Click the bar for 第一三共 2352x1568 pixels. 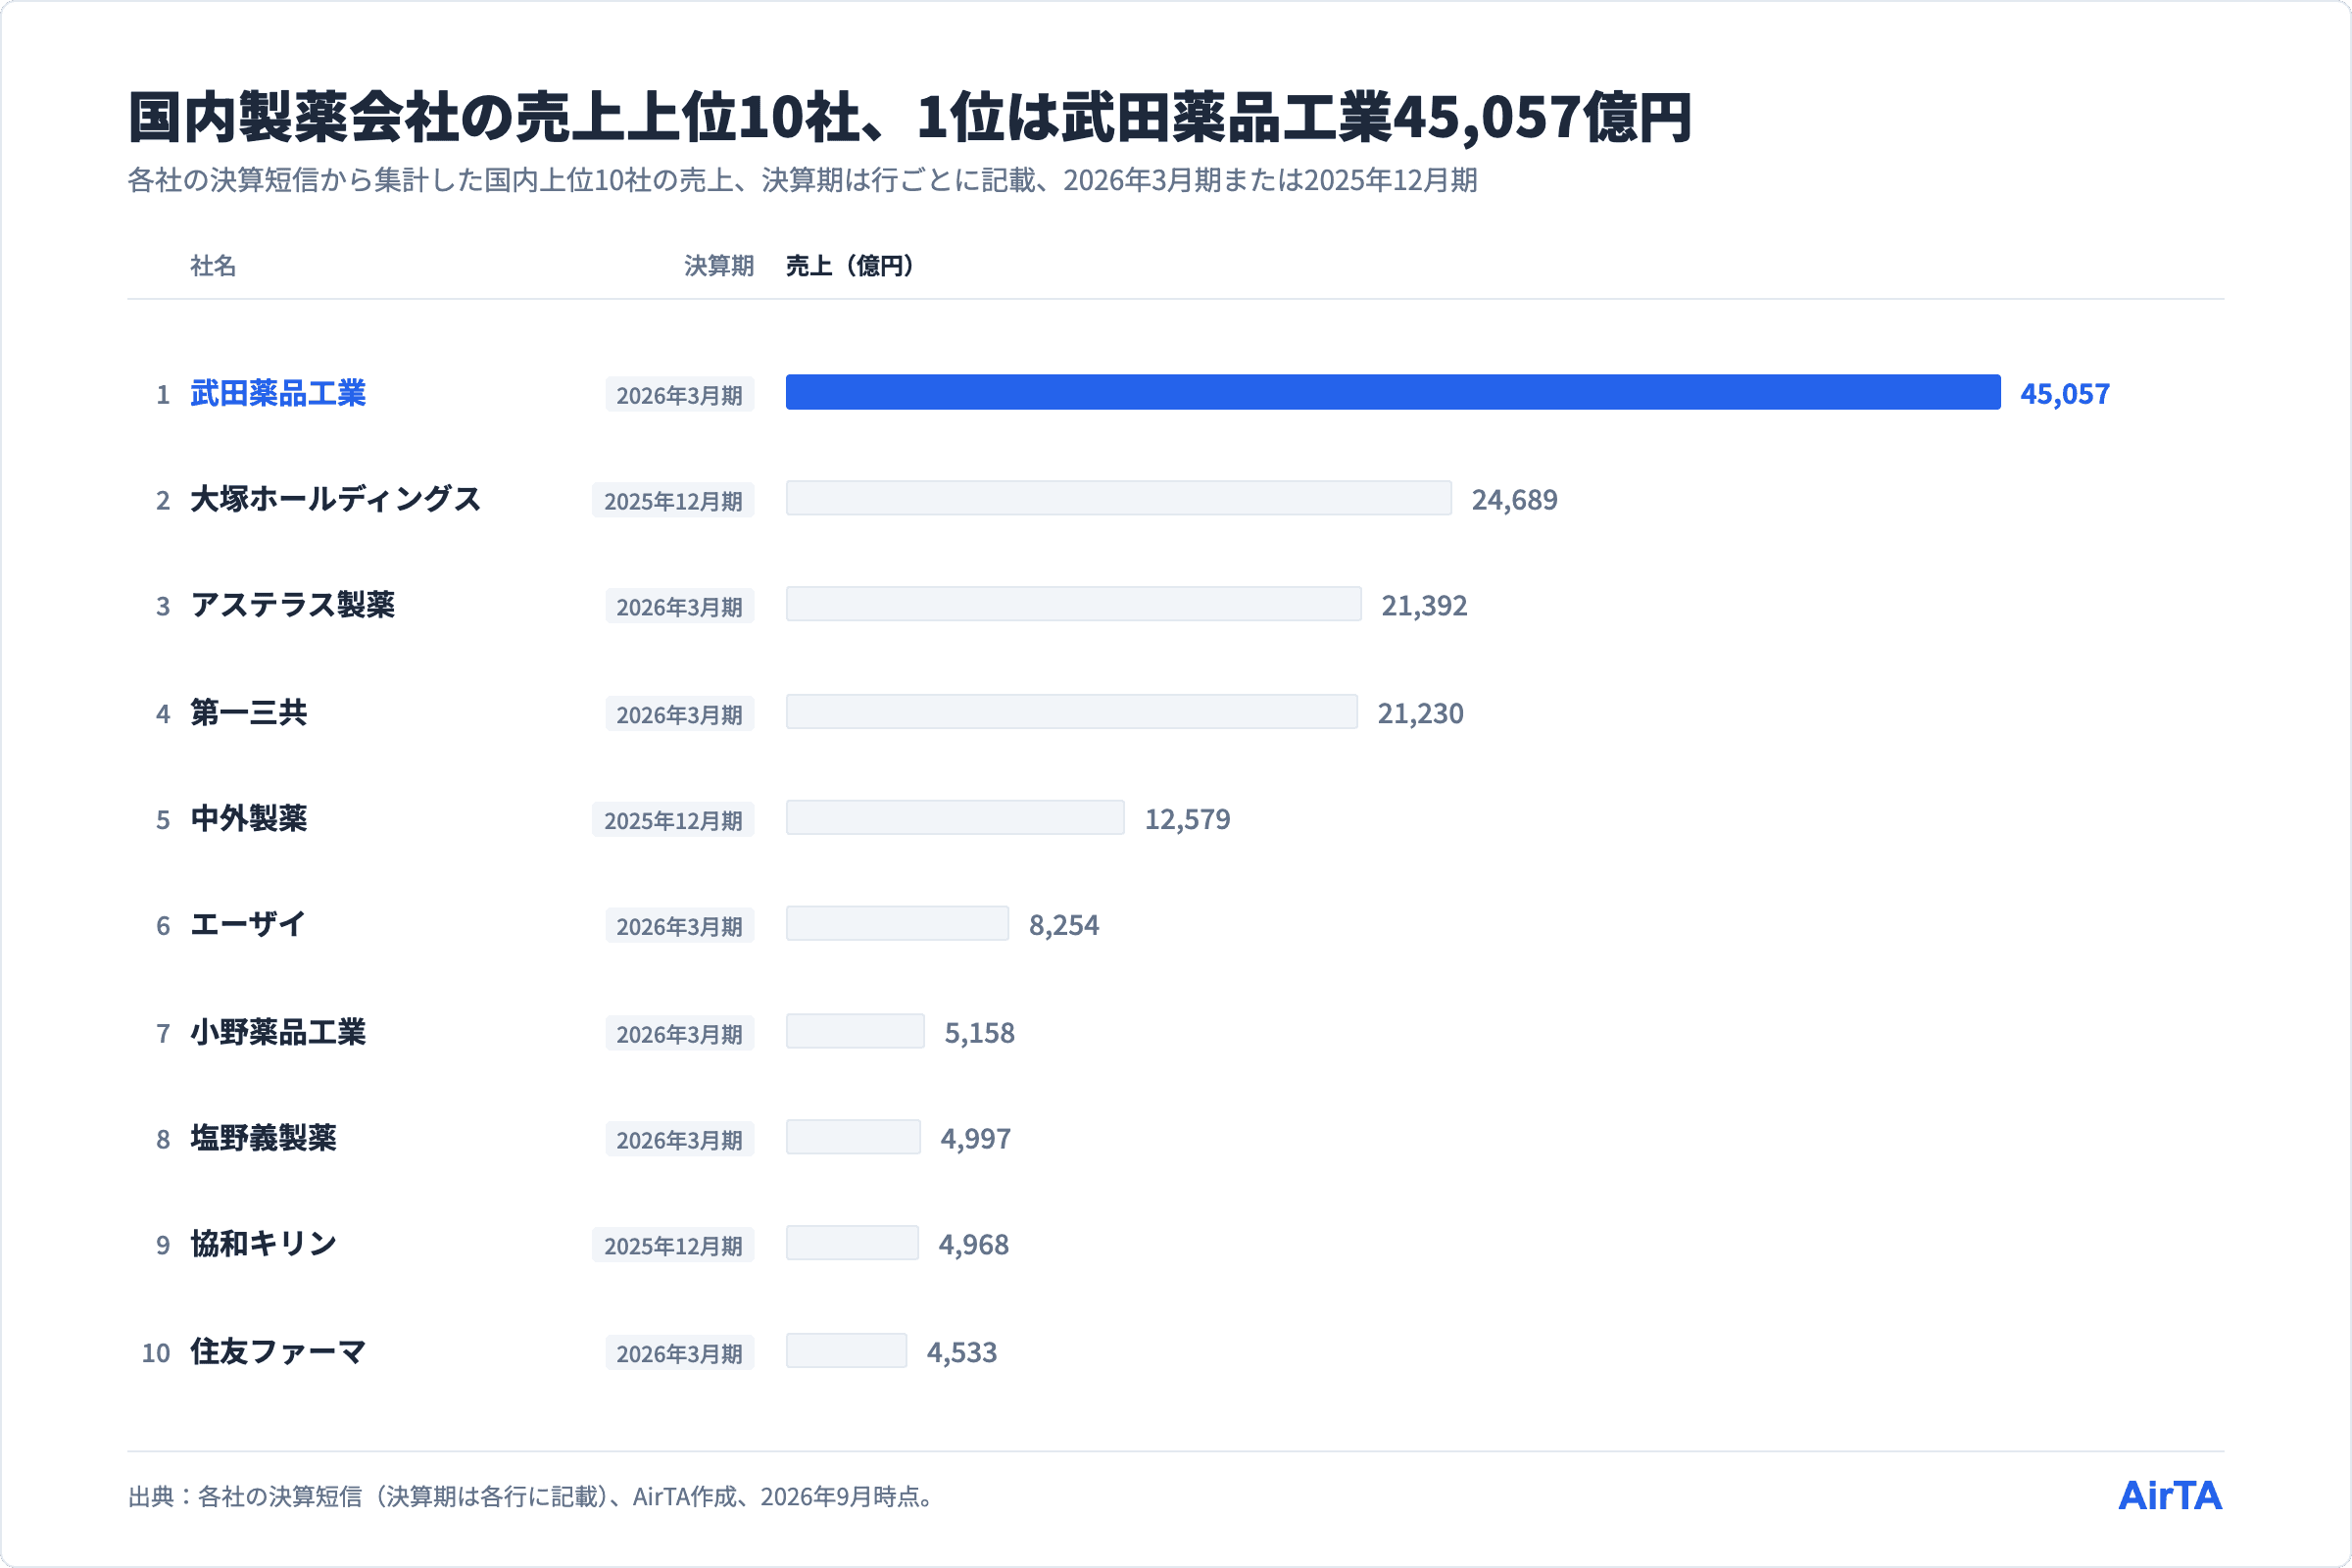point(1072,712)
